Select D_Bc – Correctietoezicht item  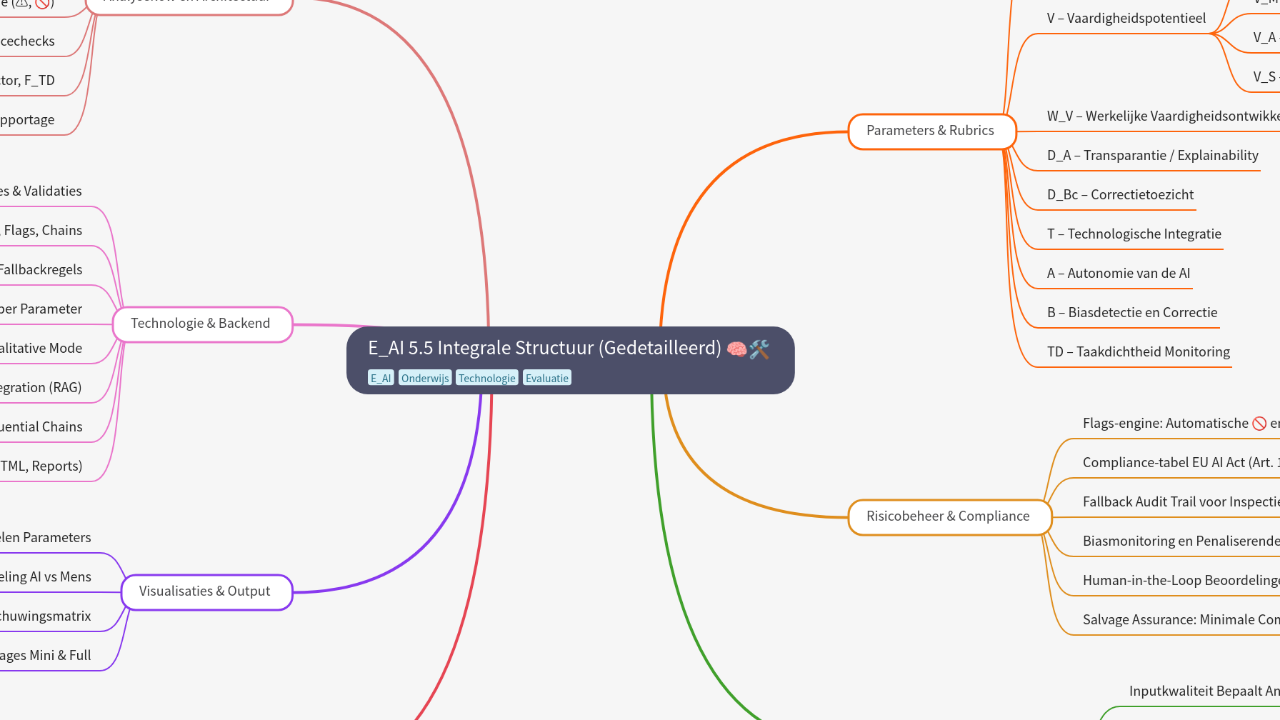coord(1120,195)
